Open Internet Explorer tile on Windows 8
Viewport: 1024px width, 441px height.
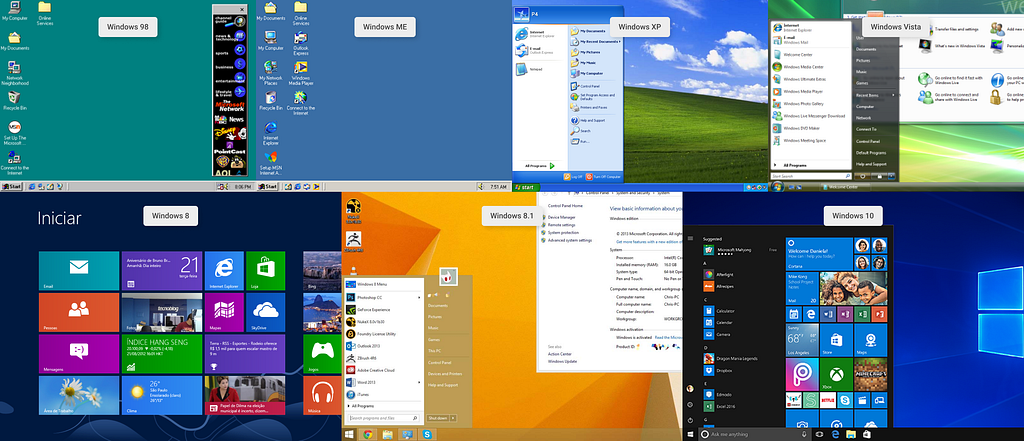tap(224, 270)
